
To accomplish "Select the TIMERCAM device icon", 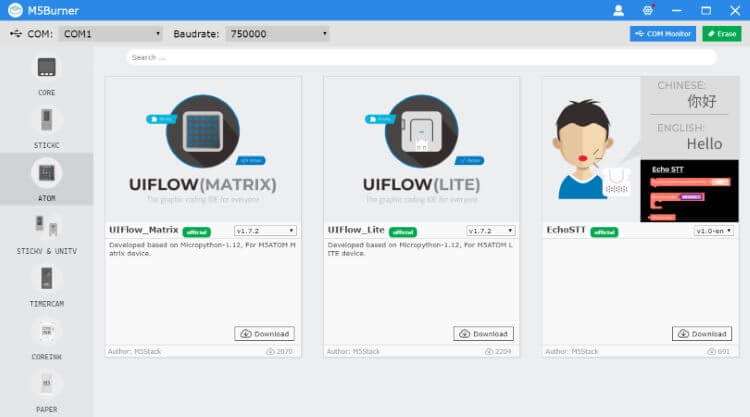I will pos(46,278).
